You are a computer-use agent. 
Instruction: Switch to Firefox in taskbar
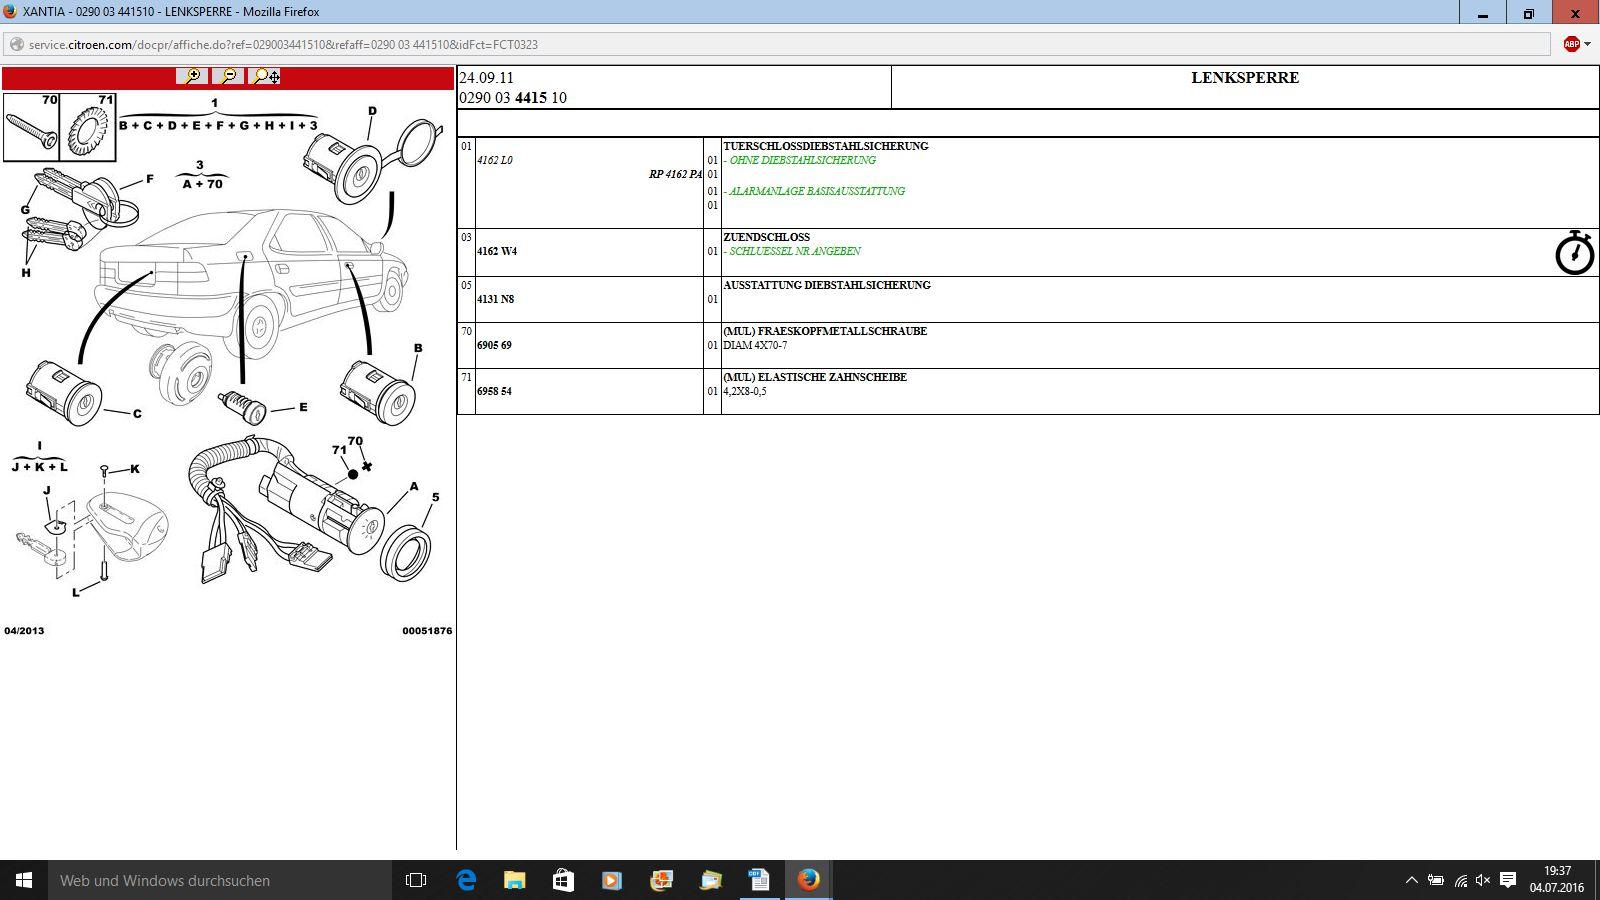[x=808, y=880]
